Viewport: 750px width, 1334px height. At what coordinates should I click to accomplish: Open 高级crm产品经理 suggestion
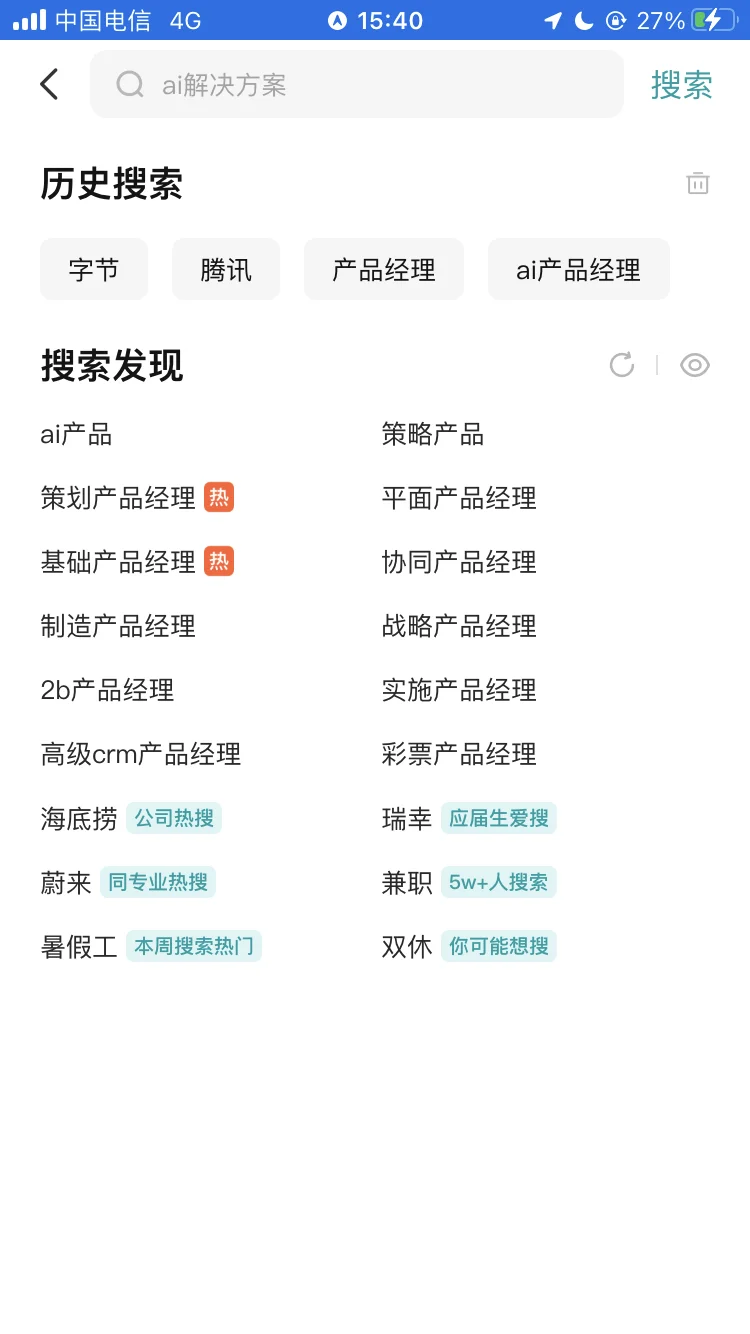[141, 754]
